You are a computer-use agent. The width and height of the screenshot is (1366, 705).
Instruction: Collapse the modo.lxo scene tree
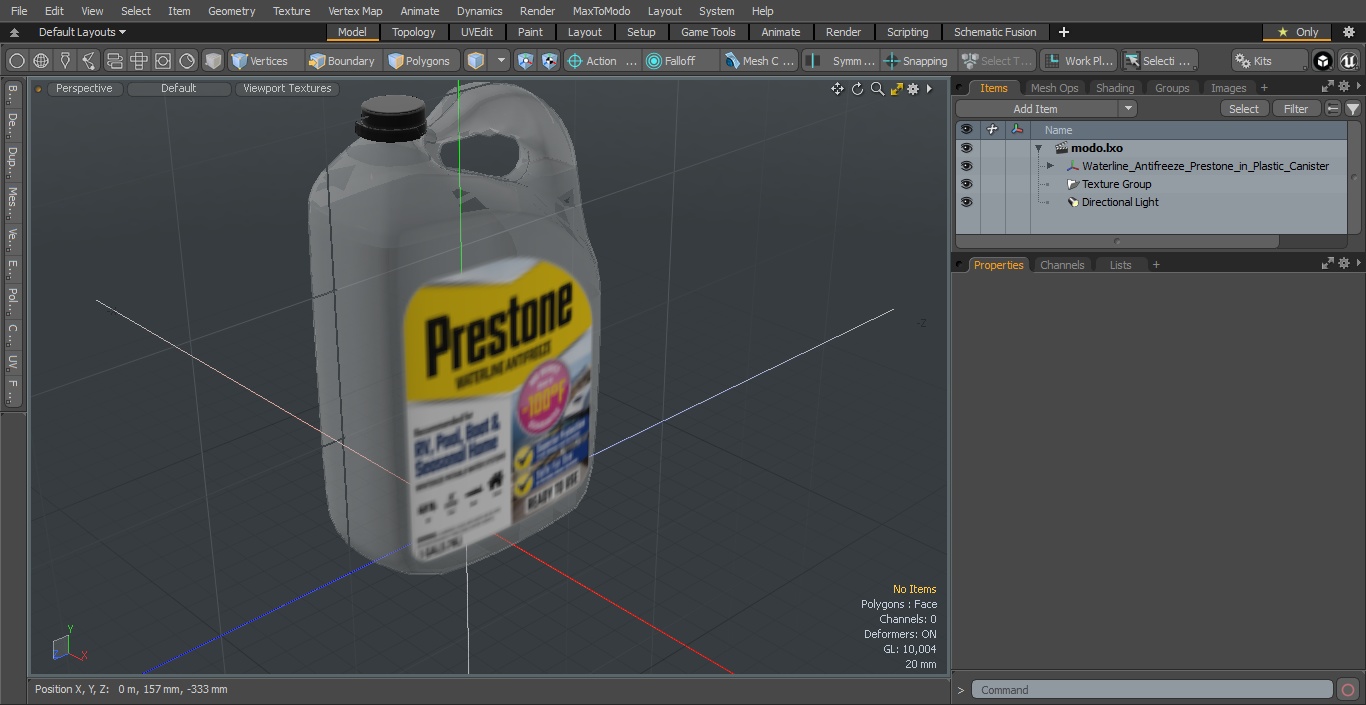pos(1038,148)
